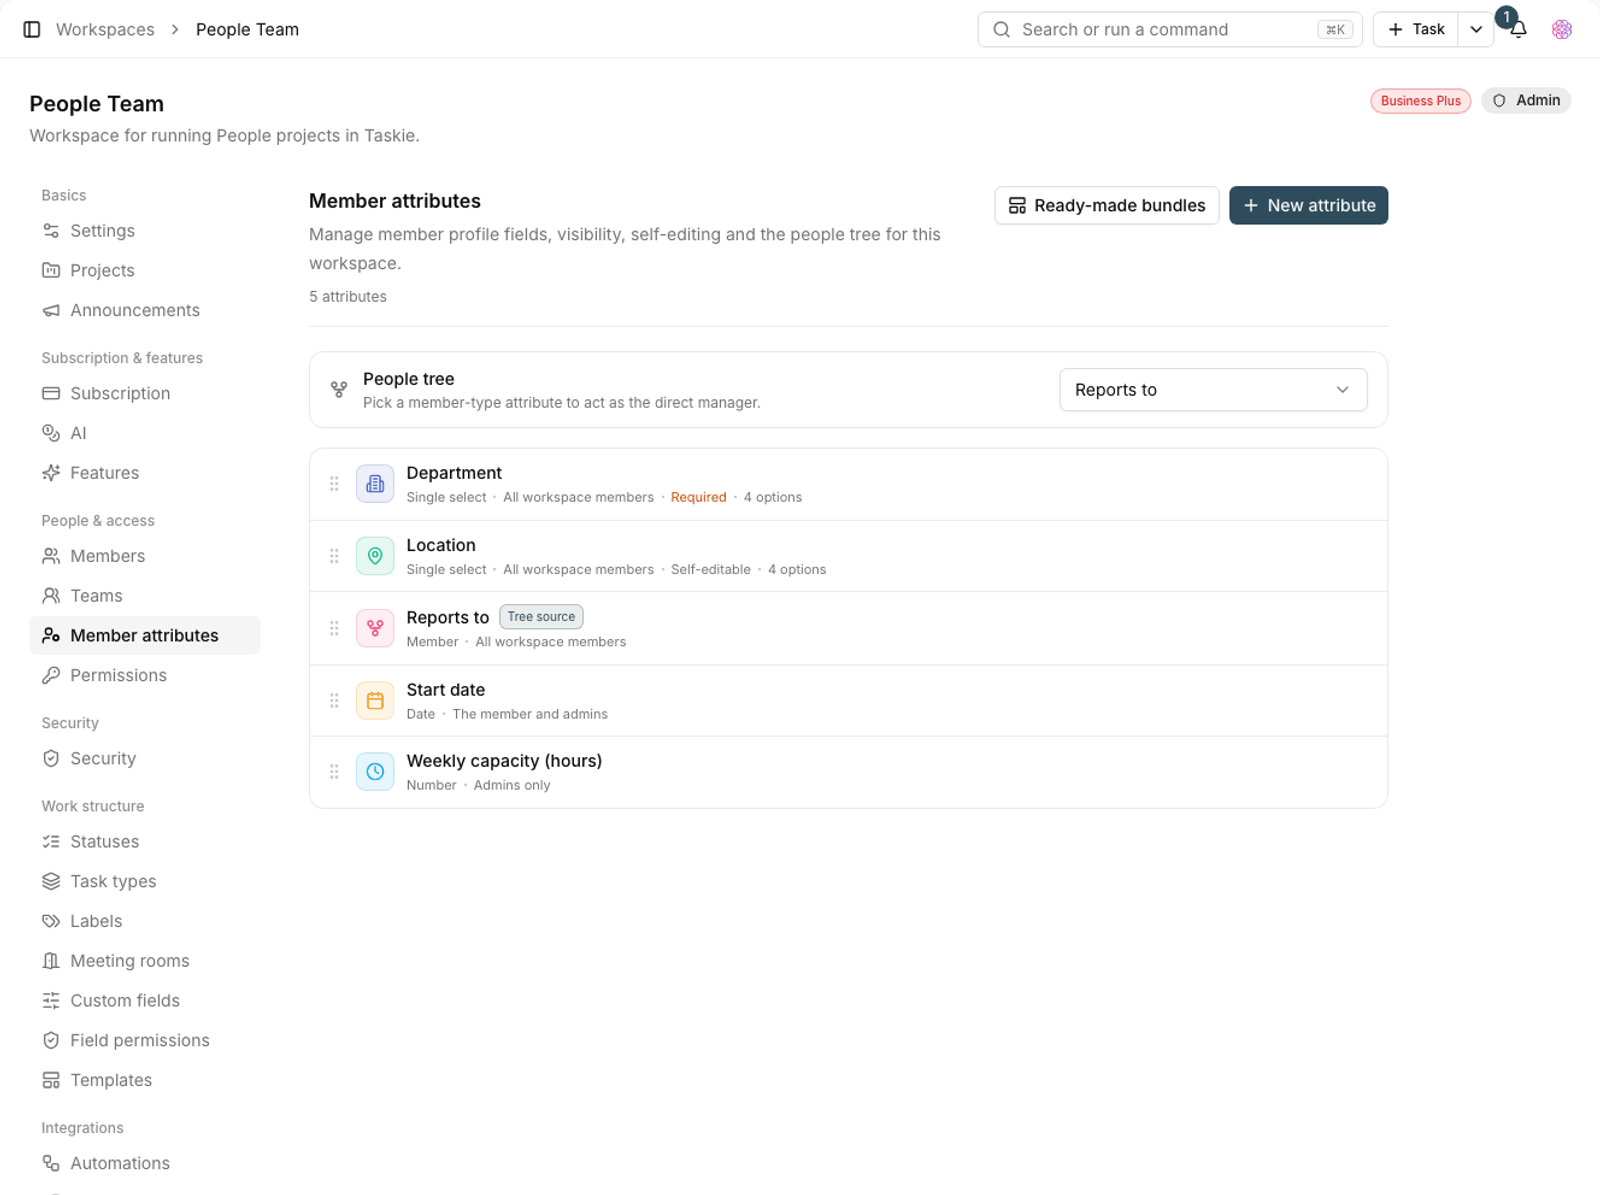Toggle the sidebar panel icon
This screenshot has height=1195, width=1600.
[x=32, y=30]
